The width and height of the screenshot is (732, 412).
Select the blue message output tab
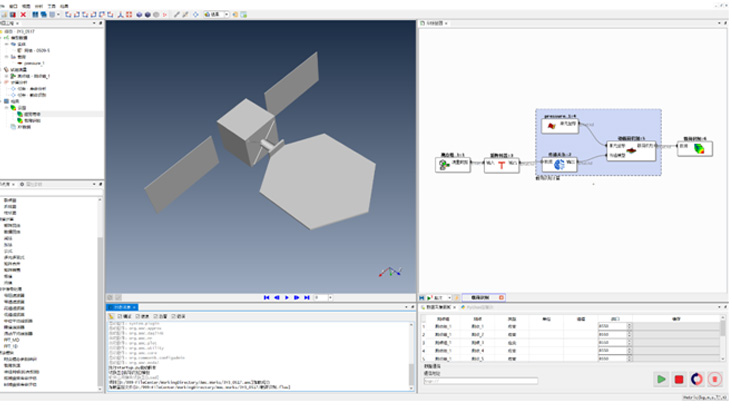coord(123,307)
